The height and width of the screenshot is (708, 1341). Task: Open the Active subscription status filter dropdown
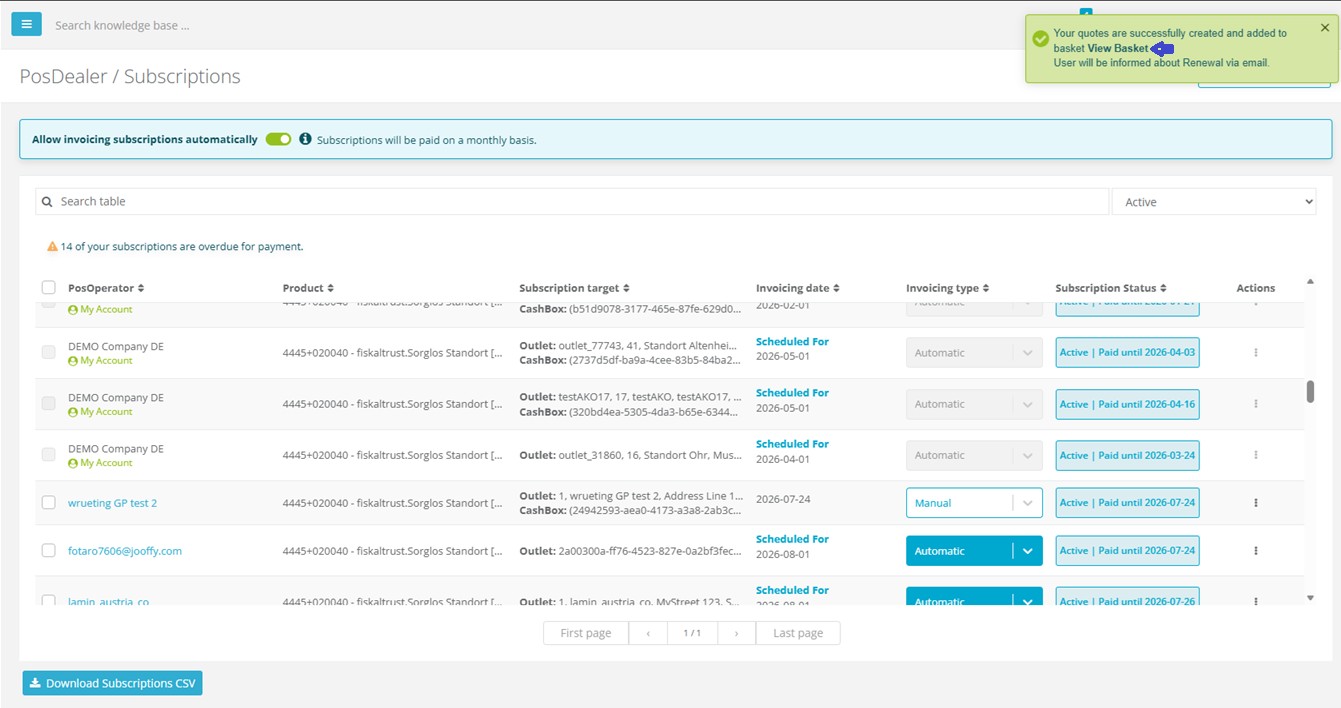pos(1213,201)
